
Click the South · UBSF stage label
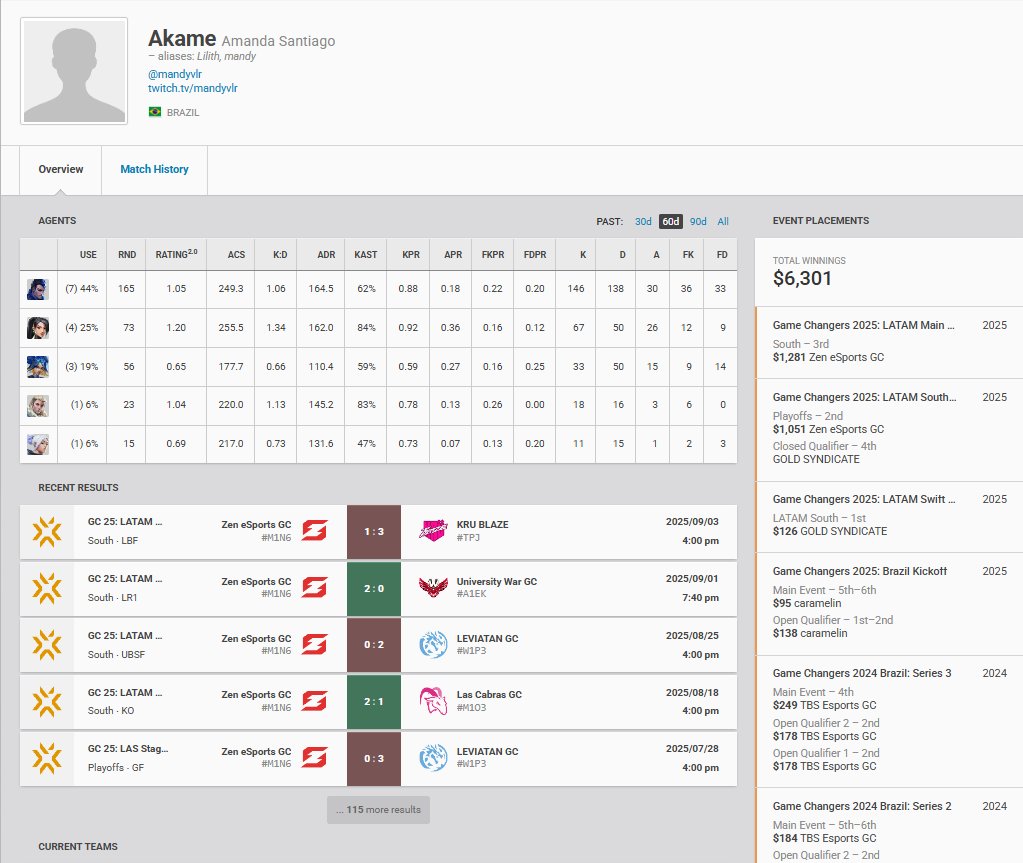(x=116, y=654)
